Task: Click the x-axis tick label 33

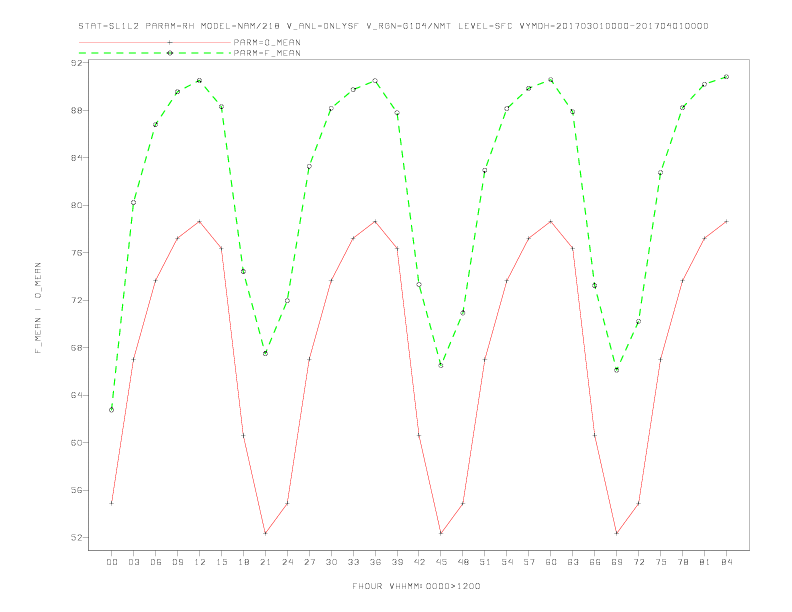Action: (x=353, y=562)
